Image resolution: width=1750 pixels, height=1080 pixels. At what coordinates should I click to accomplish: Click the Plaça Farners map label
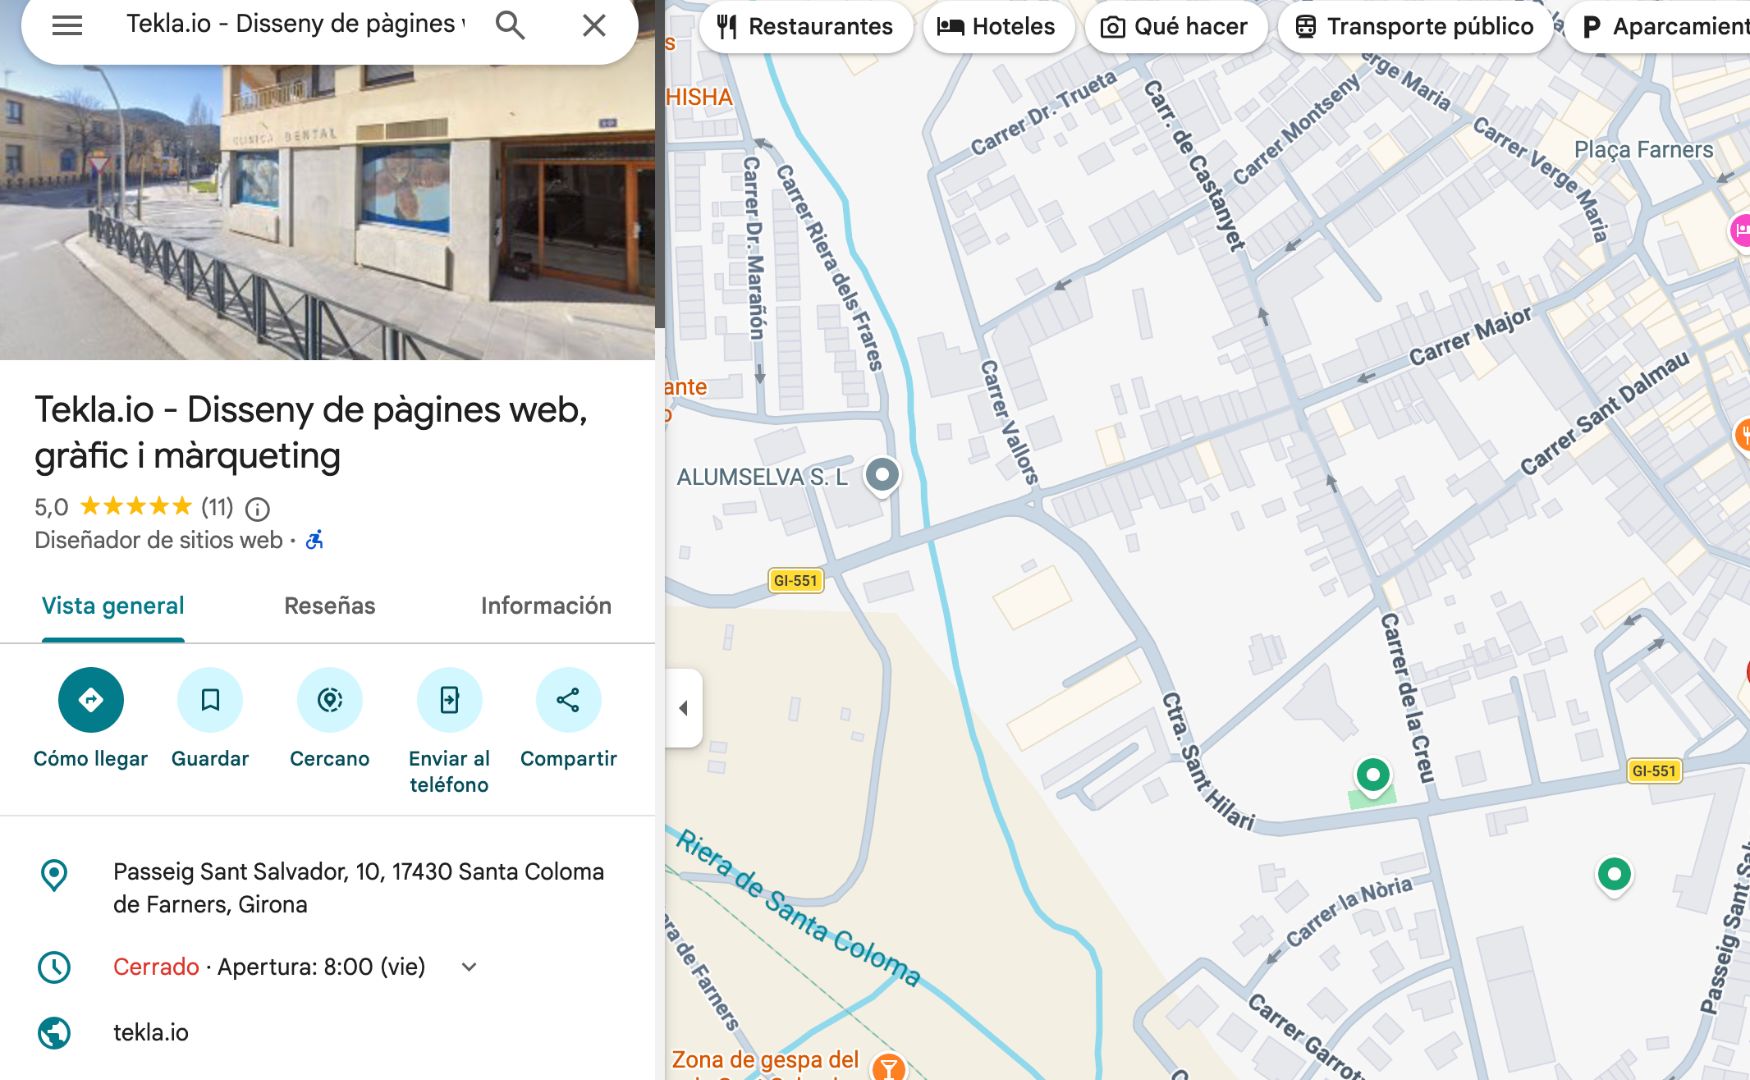[1643, 150]
